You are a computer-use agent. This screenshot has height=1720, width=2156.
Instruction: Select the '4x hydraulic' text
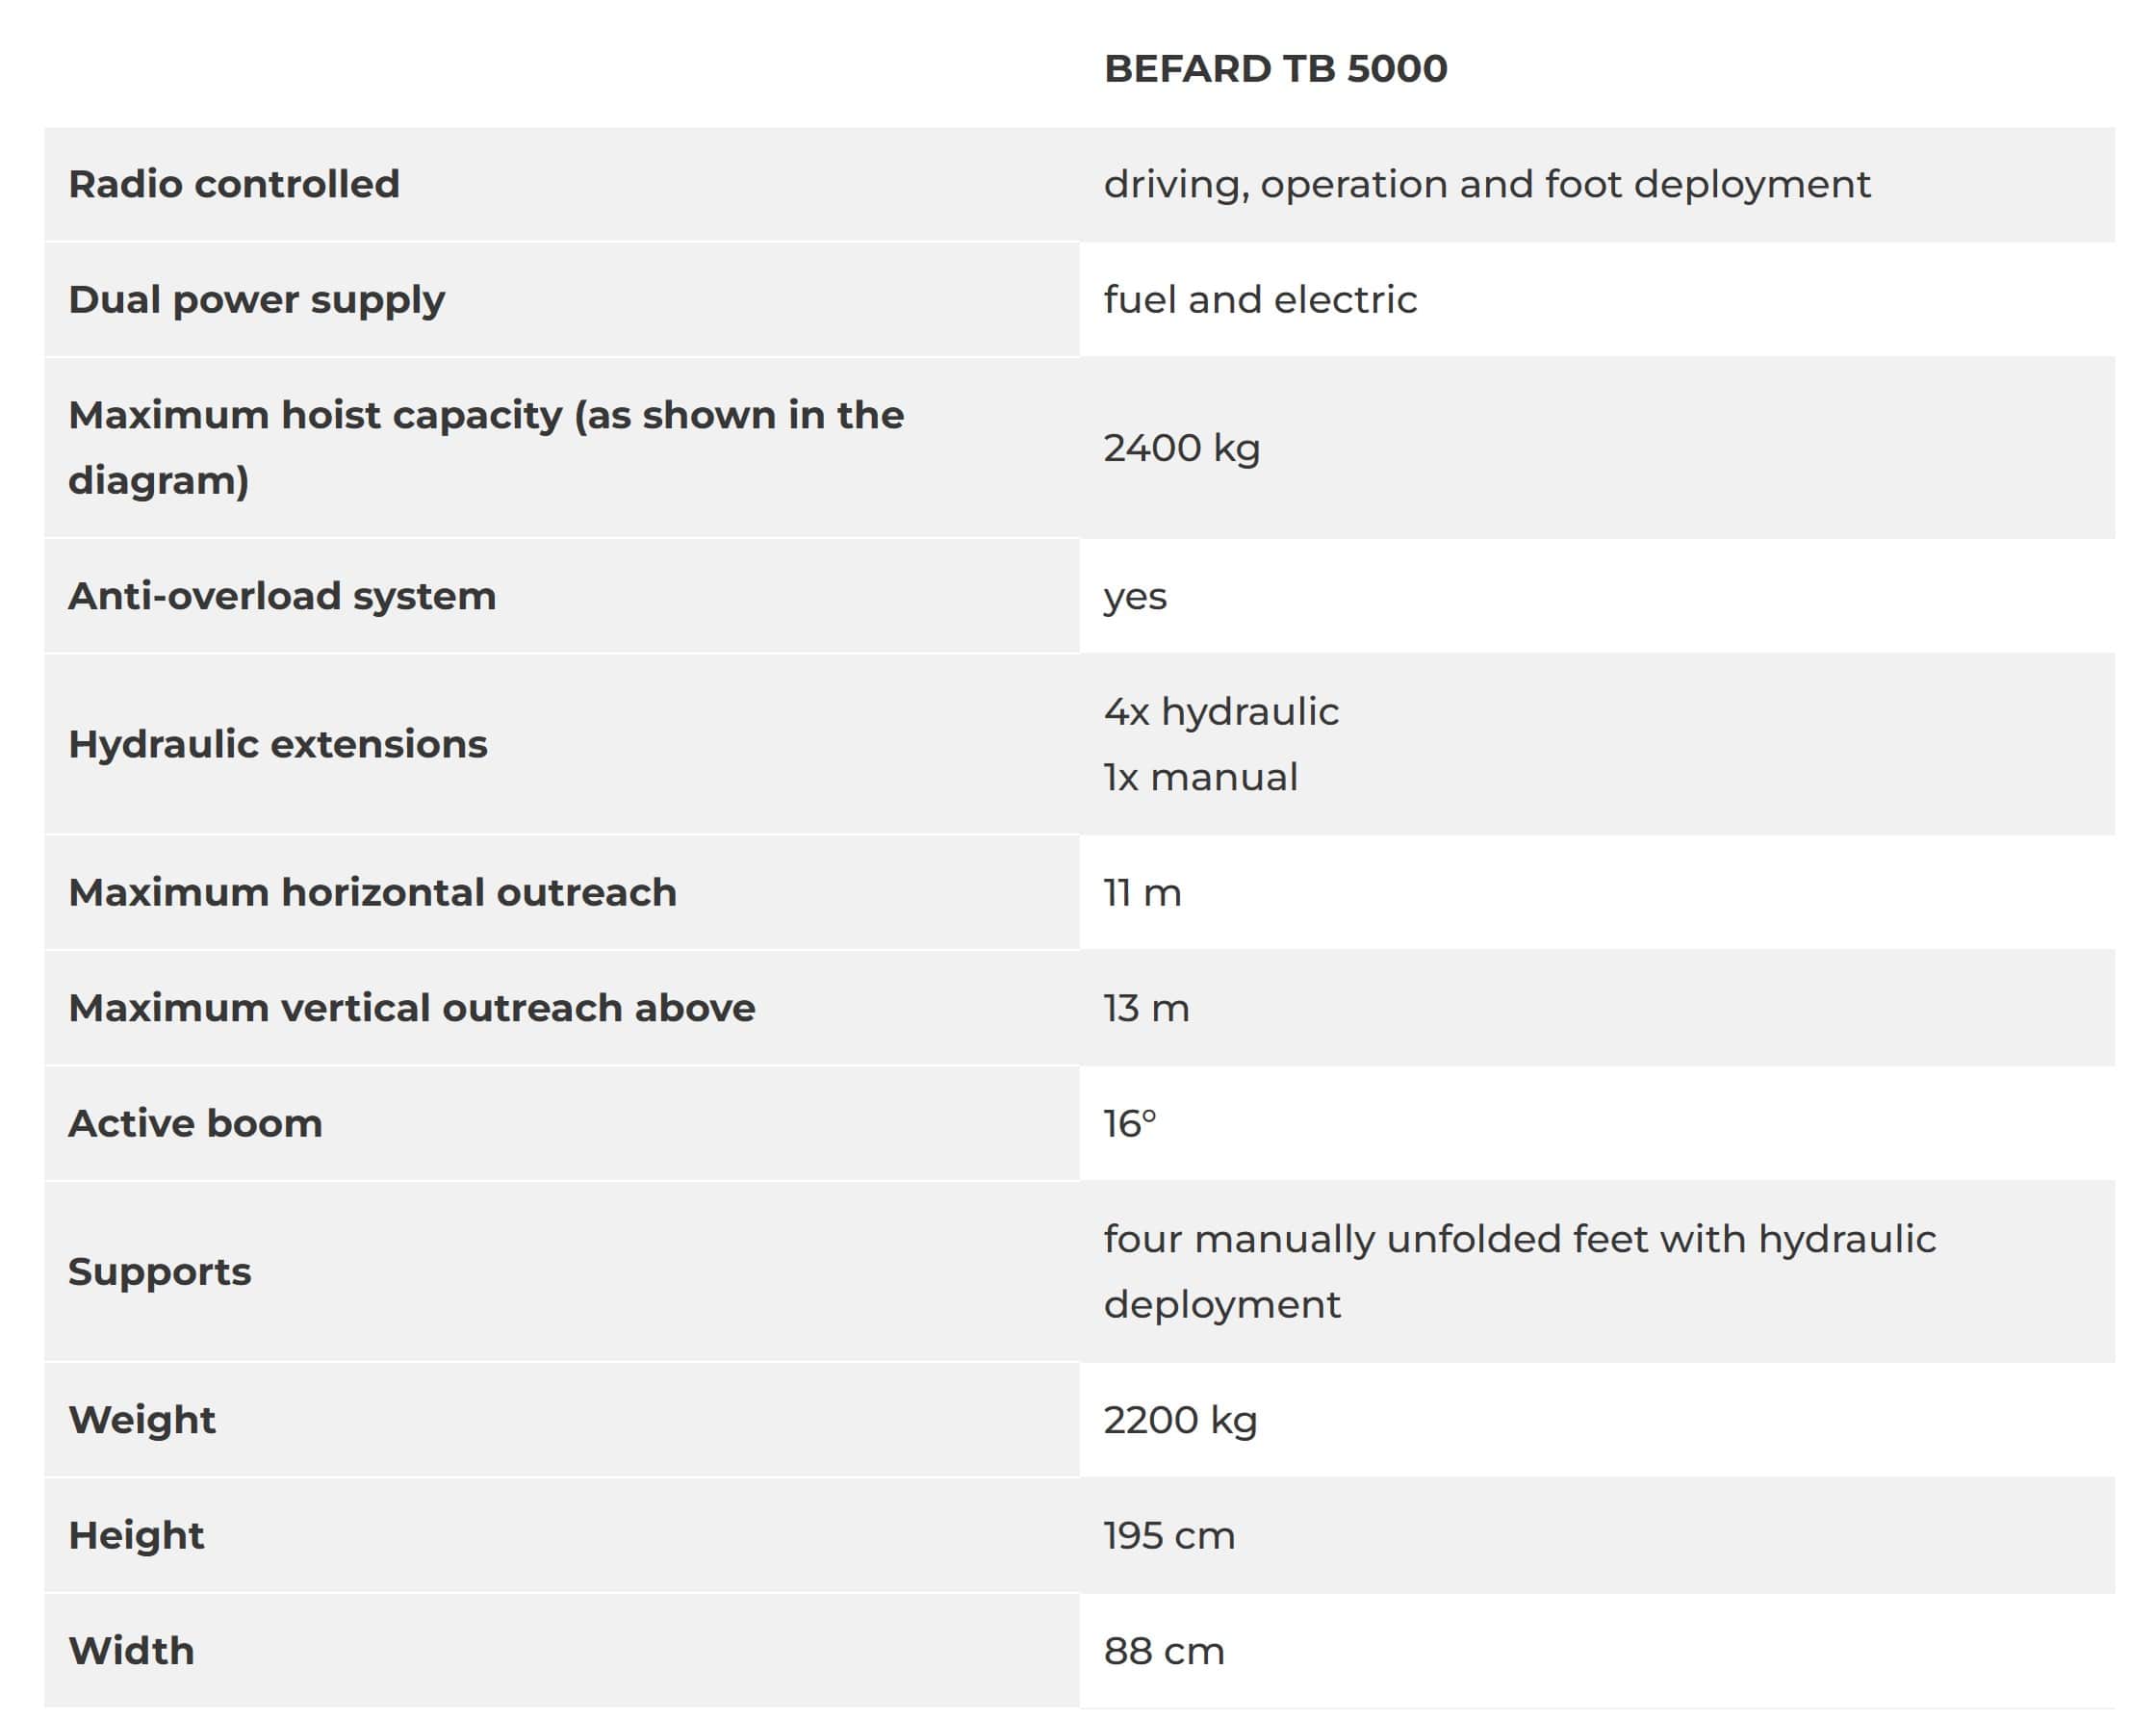click(1221, 712)
